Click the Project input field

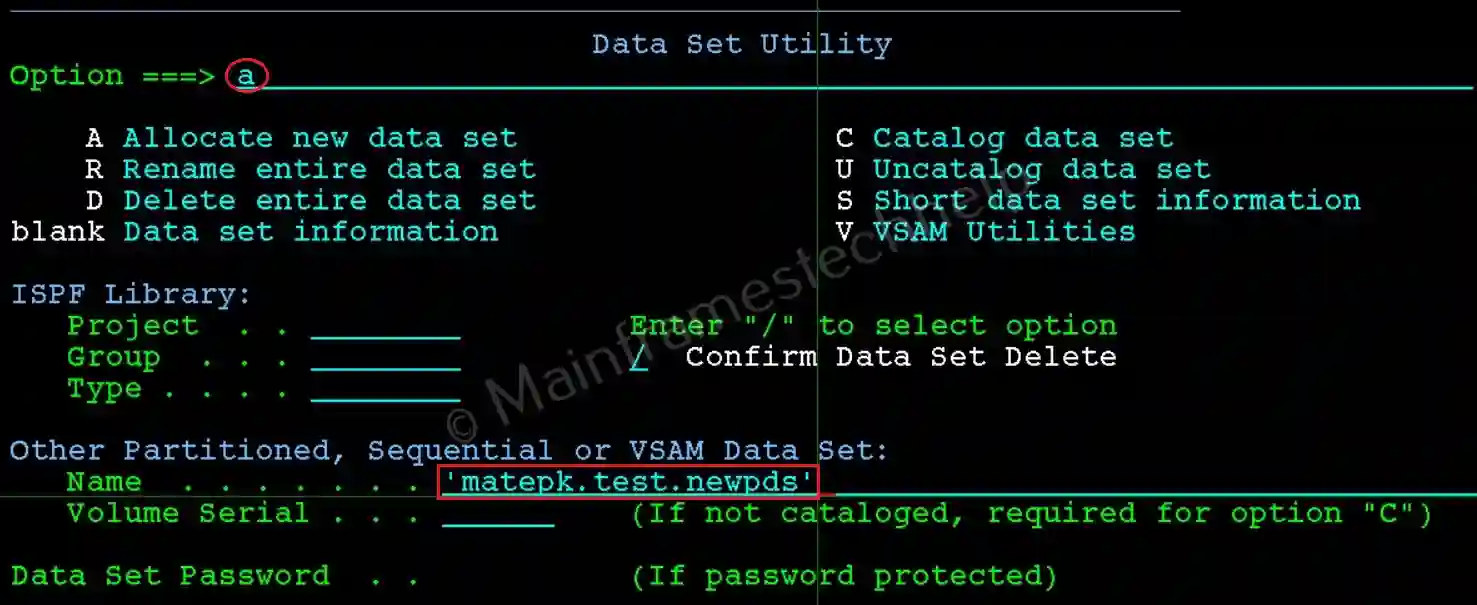tap(385, 327)
